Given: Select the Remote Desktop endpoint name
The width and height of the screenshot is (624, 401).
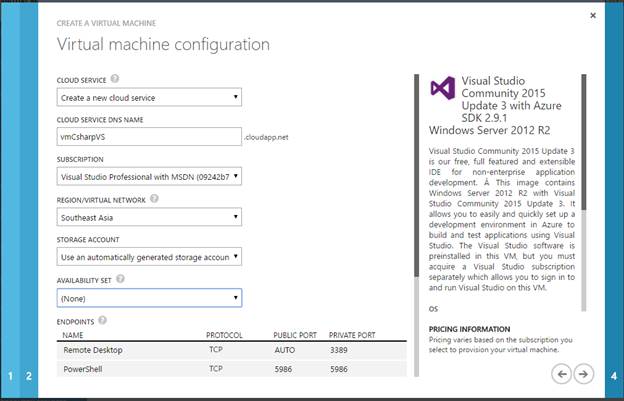Looking at the screenshot, I should (x=93, y=350).
